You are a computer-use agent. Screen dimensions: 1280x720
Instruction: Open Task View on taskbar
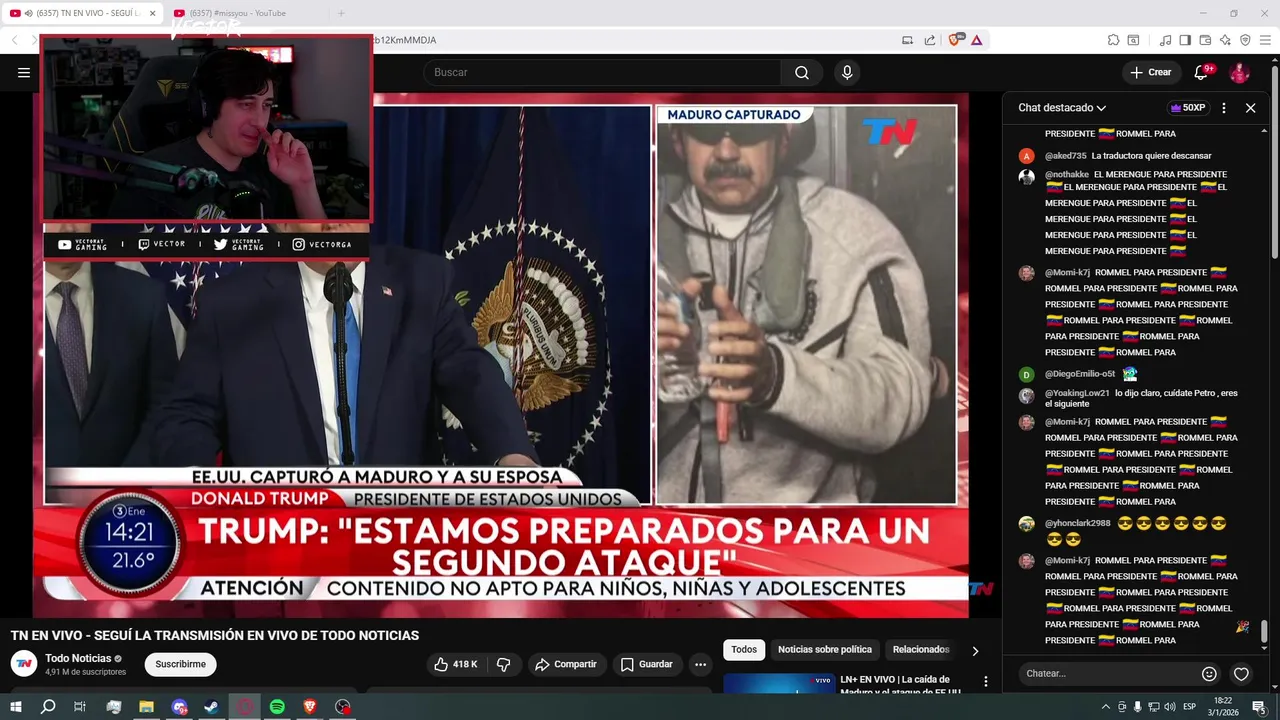click(x=80, y=707)
